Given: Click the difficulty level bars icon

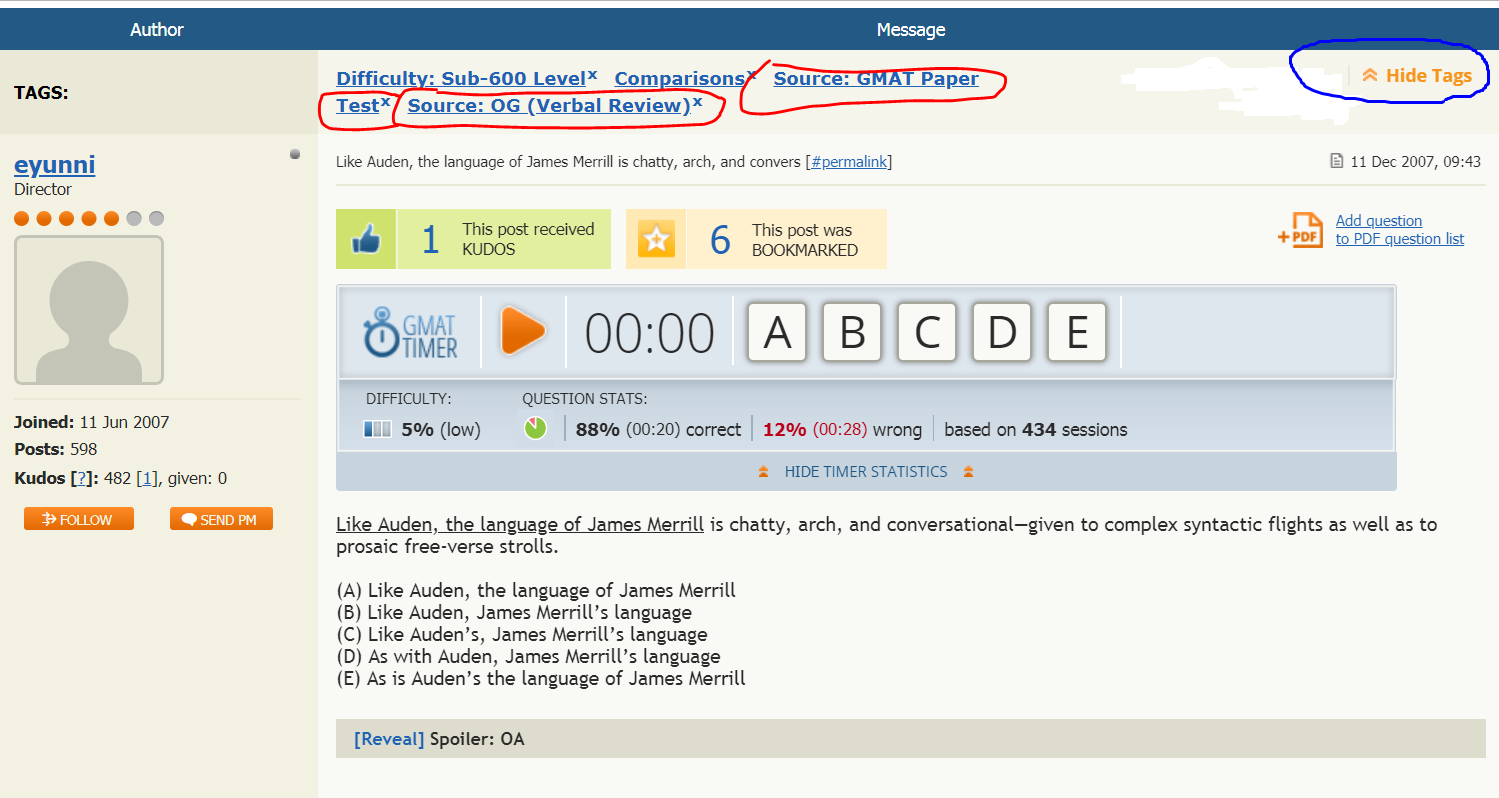Looking at the screenshot, I should [378, 429].
